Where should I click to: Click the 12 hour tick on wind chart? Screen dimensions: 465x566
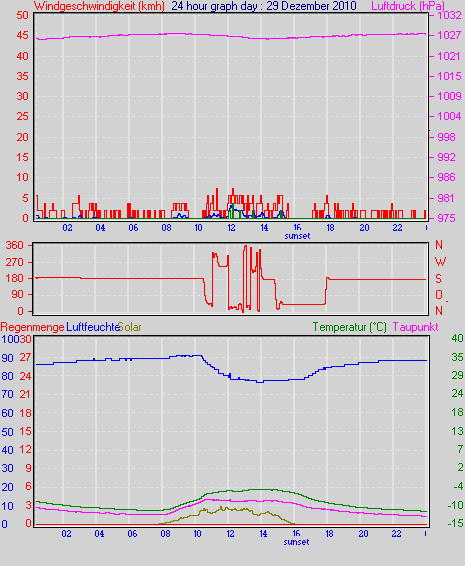231,228
